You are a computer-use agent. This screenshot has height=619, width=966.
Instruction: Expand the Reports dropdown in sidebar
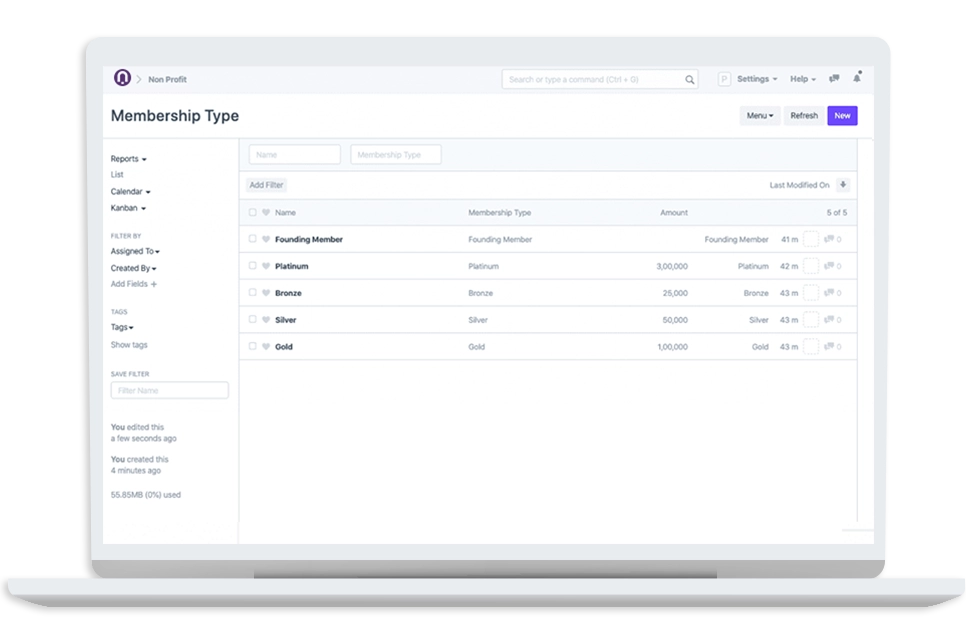[128, 159]
